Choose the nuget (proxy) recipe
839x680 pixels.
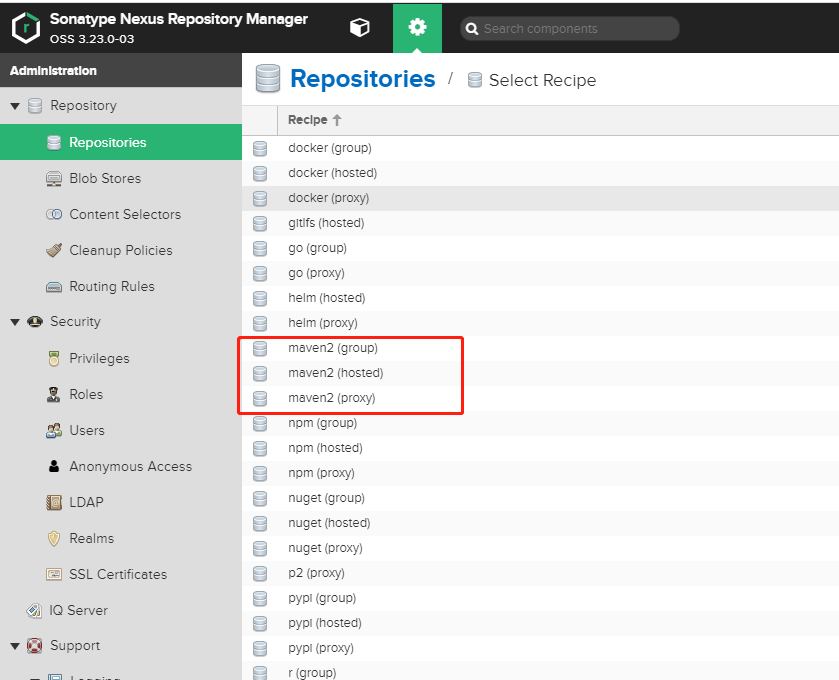tap(540, 548)
